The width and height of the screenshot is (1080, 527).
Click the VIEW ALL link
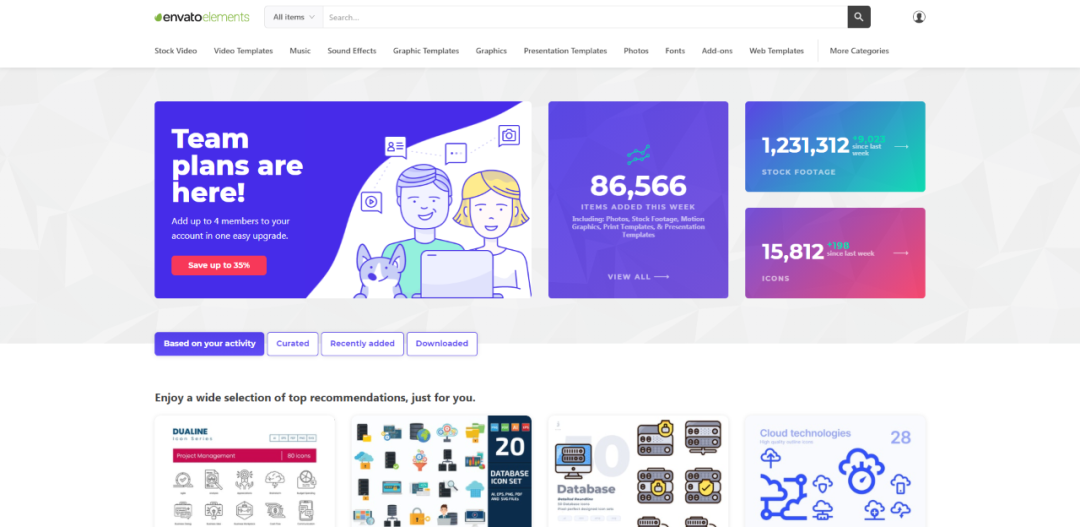click(638, 277)
